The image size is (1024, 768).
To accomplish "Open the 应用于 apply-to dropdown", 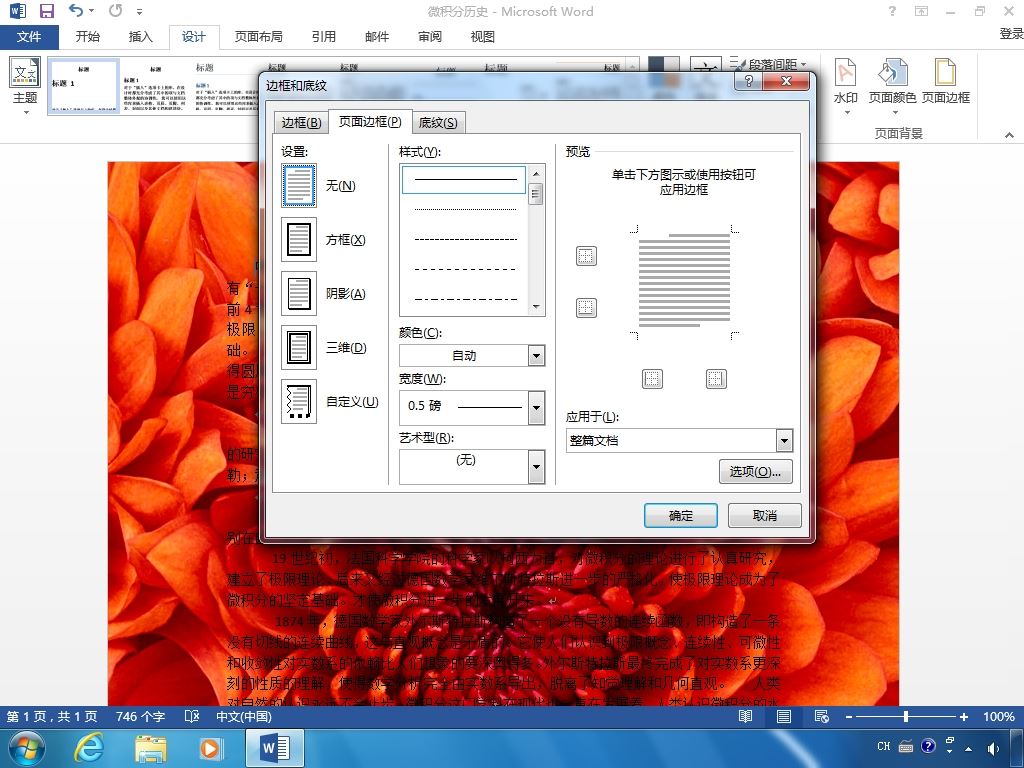I will click(784, 441).
